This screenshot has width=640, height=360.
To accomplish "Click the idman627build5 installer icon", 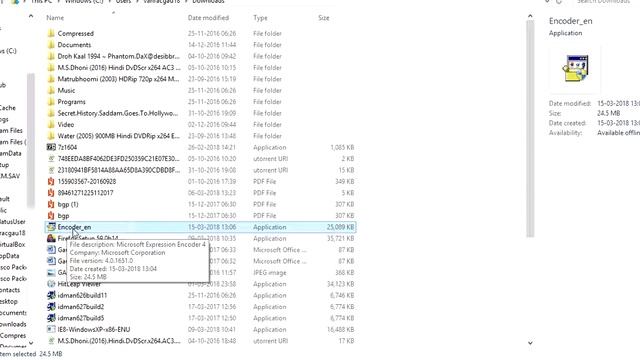I will pyautogui.click(x=51, y=318).
